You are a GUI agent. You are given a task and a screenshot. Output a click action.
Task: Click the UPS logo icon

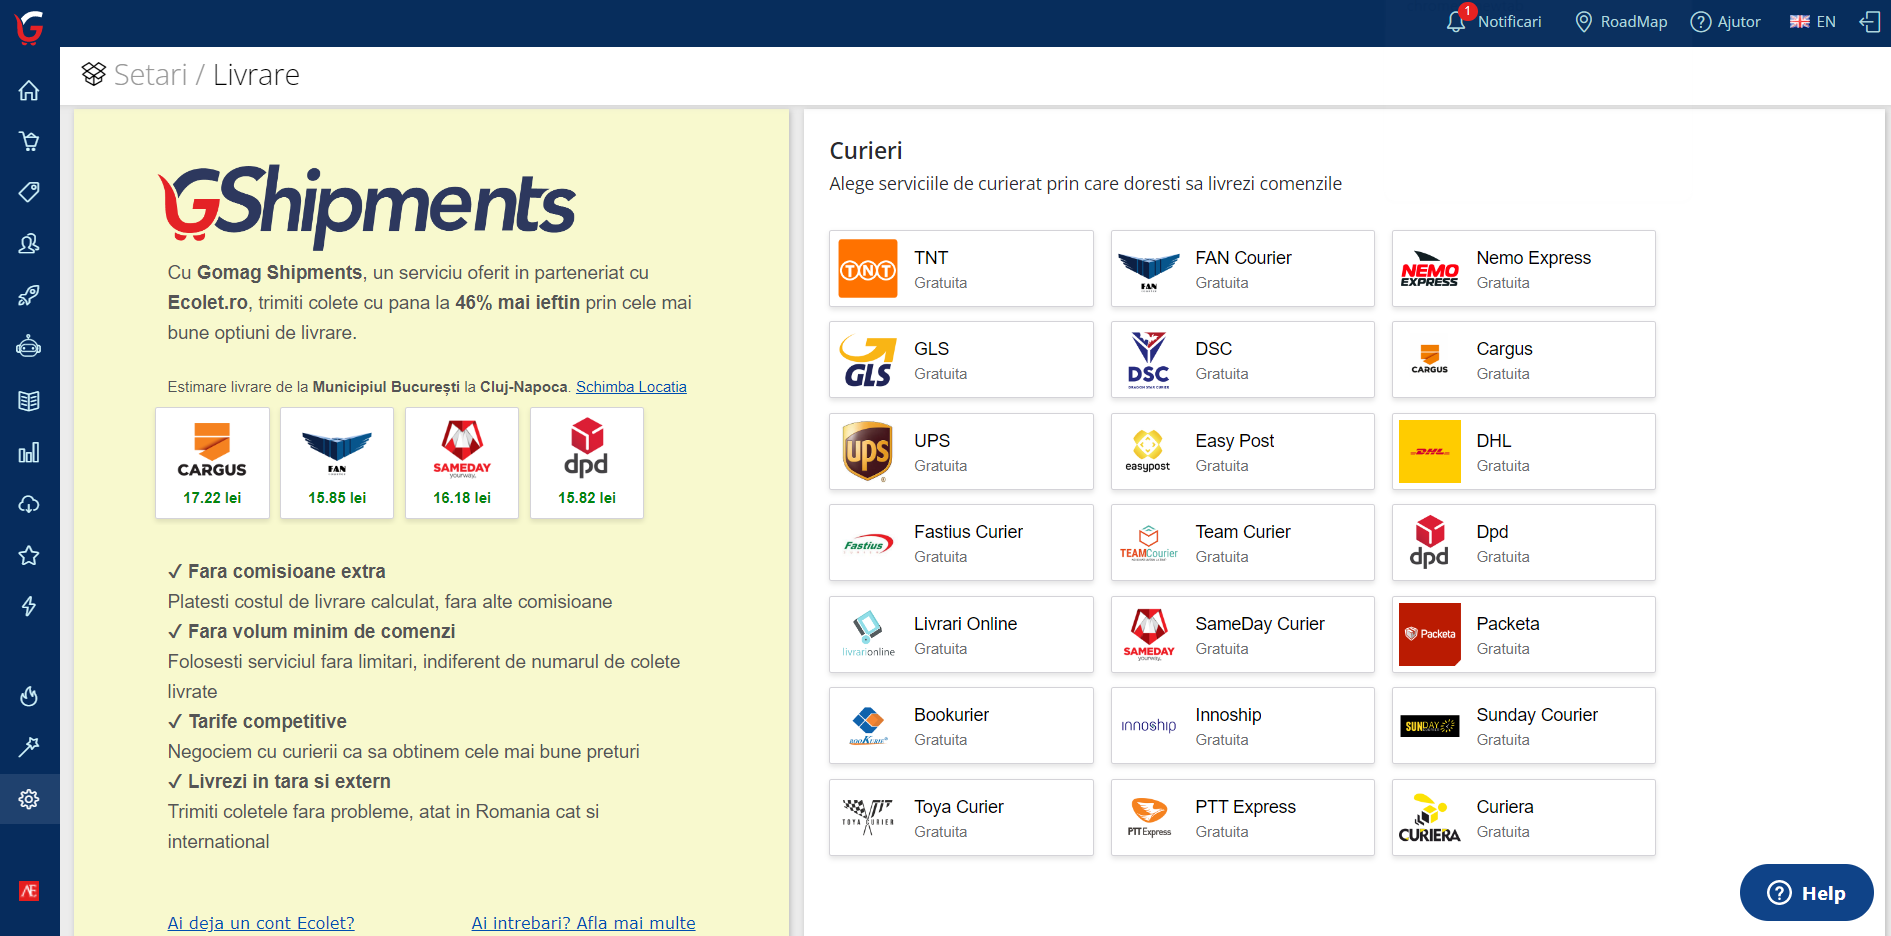tap(867, 452)
